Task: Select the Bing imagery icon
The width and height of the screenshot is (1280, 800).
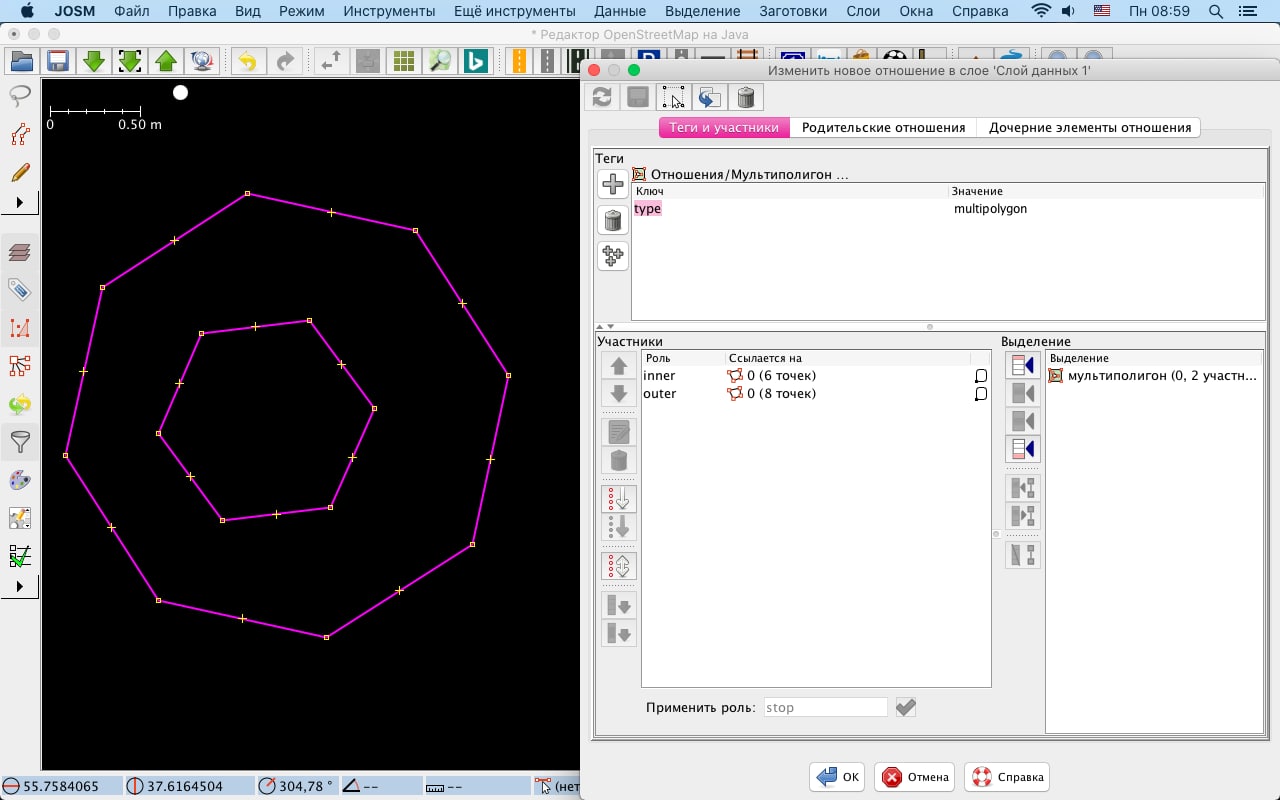Action: (476, 61)
